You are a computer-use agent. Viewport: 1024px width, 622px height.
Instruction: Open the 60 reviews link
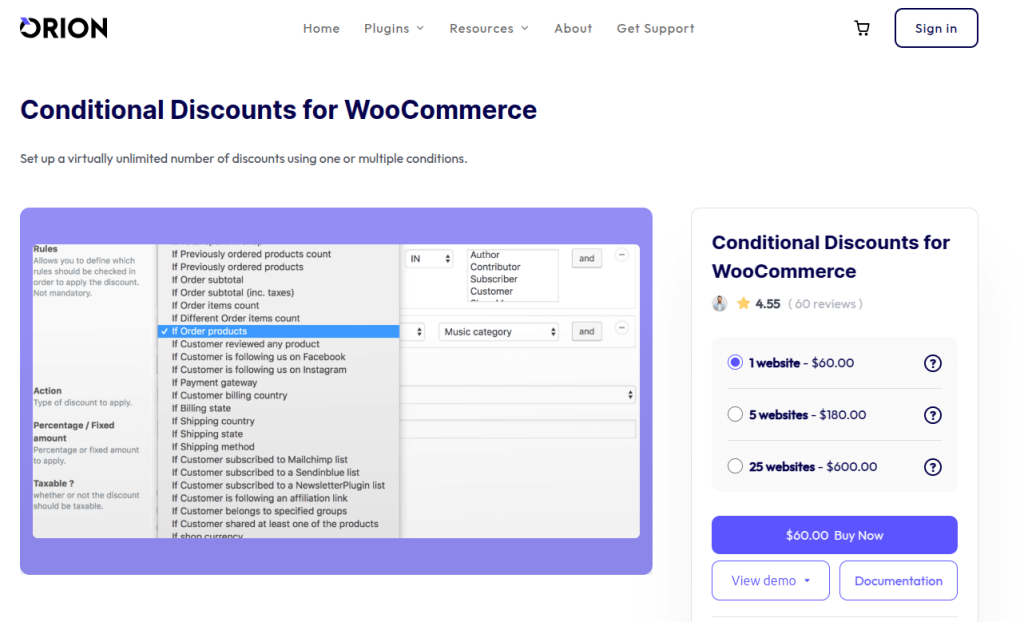click(x=825, y=304)
